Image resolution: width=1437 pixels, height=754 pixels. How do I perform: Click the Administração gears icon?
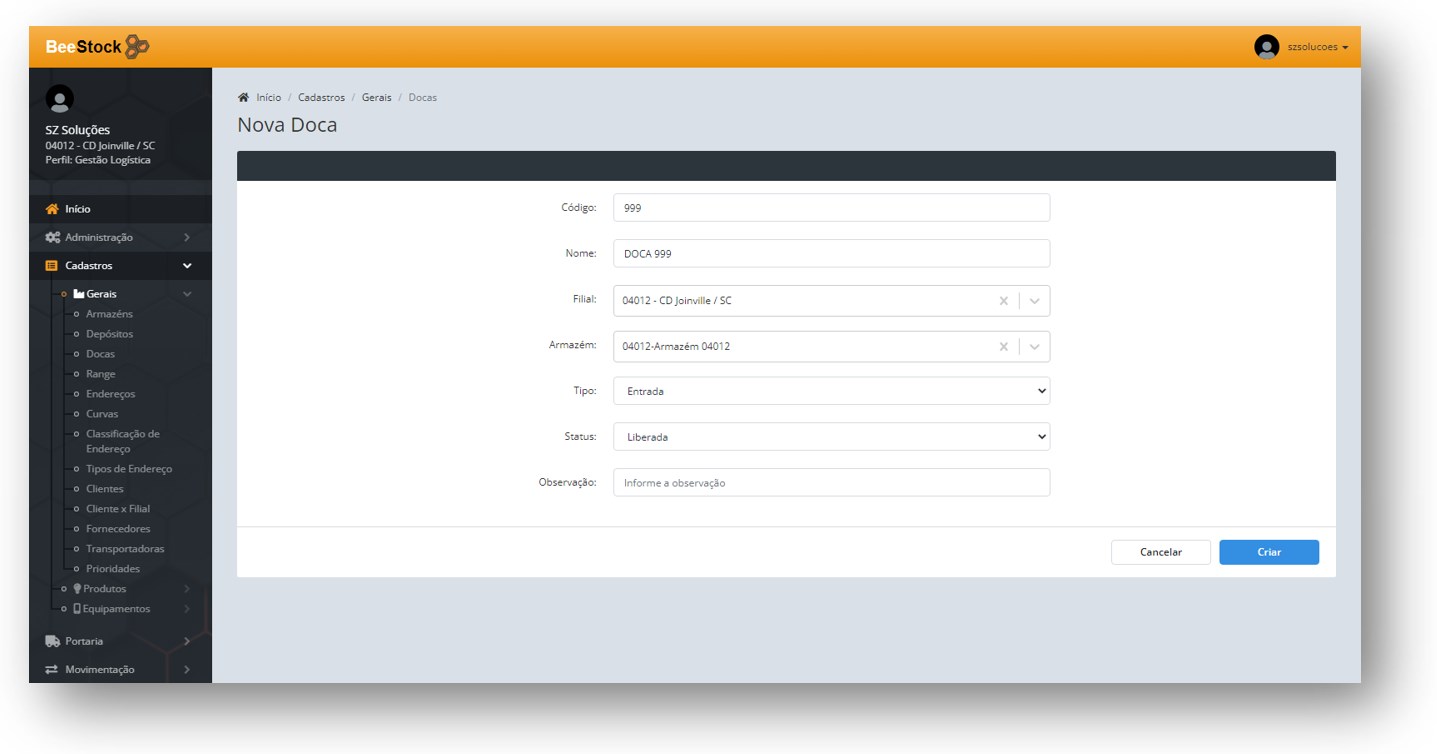click(53, 238)
